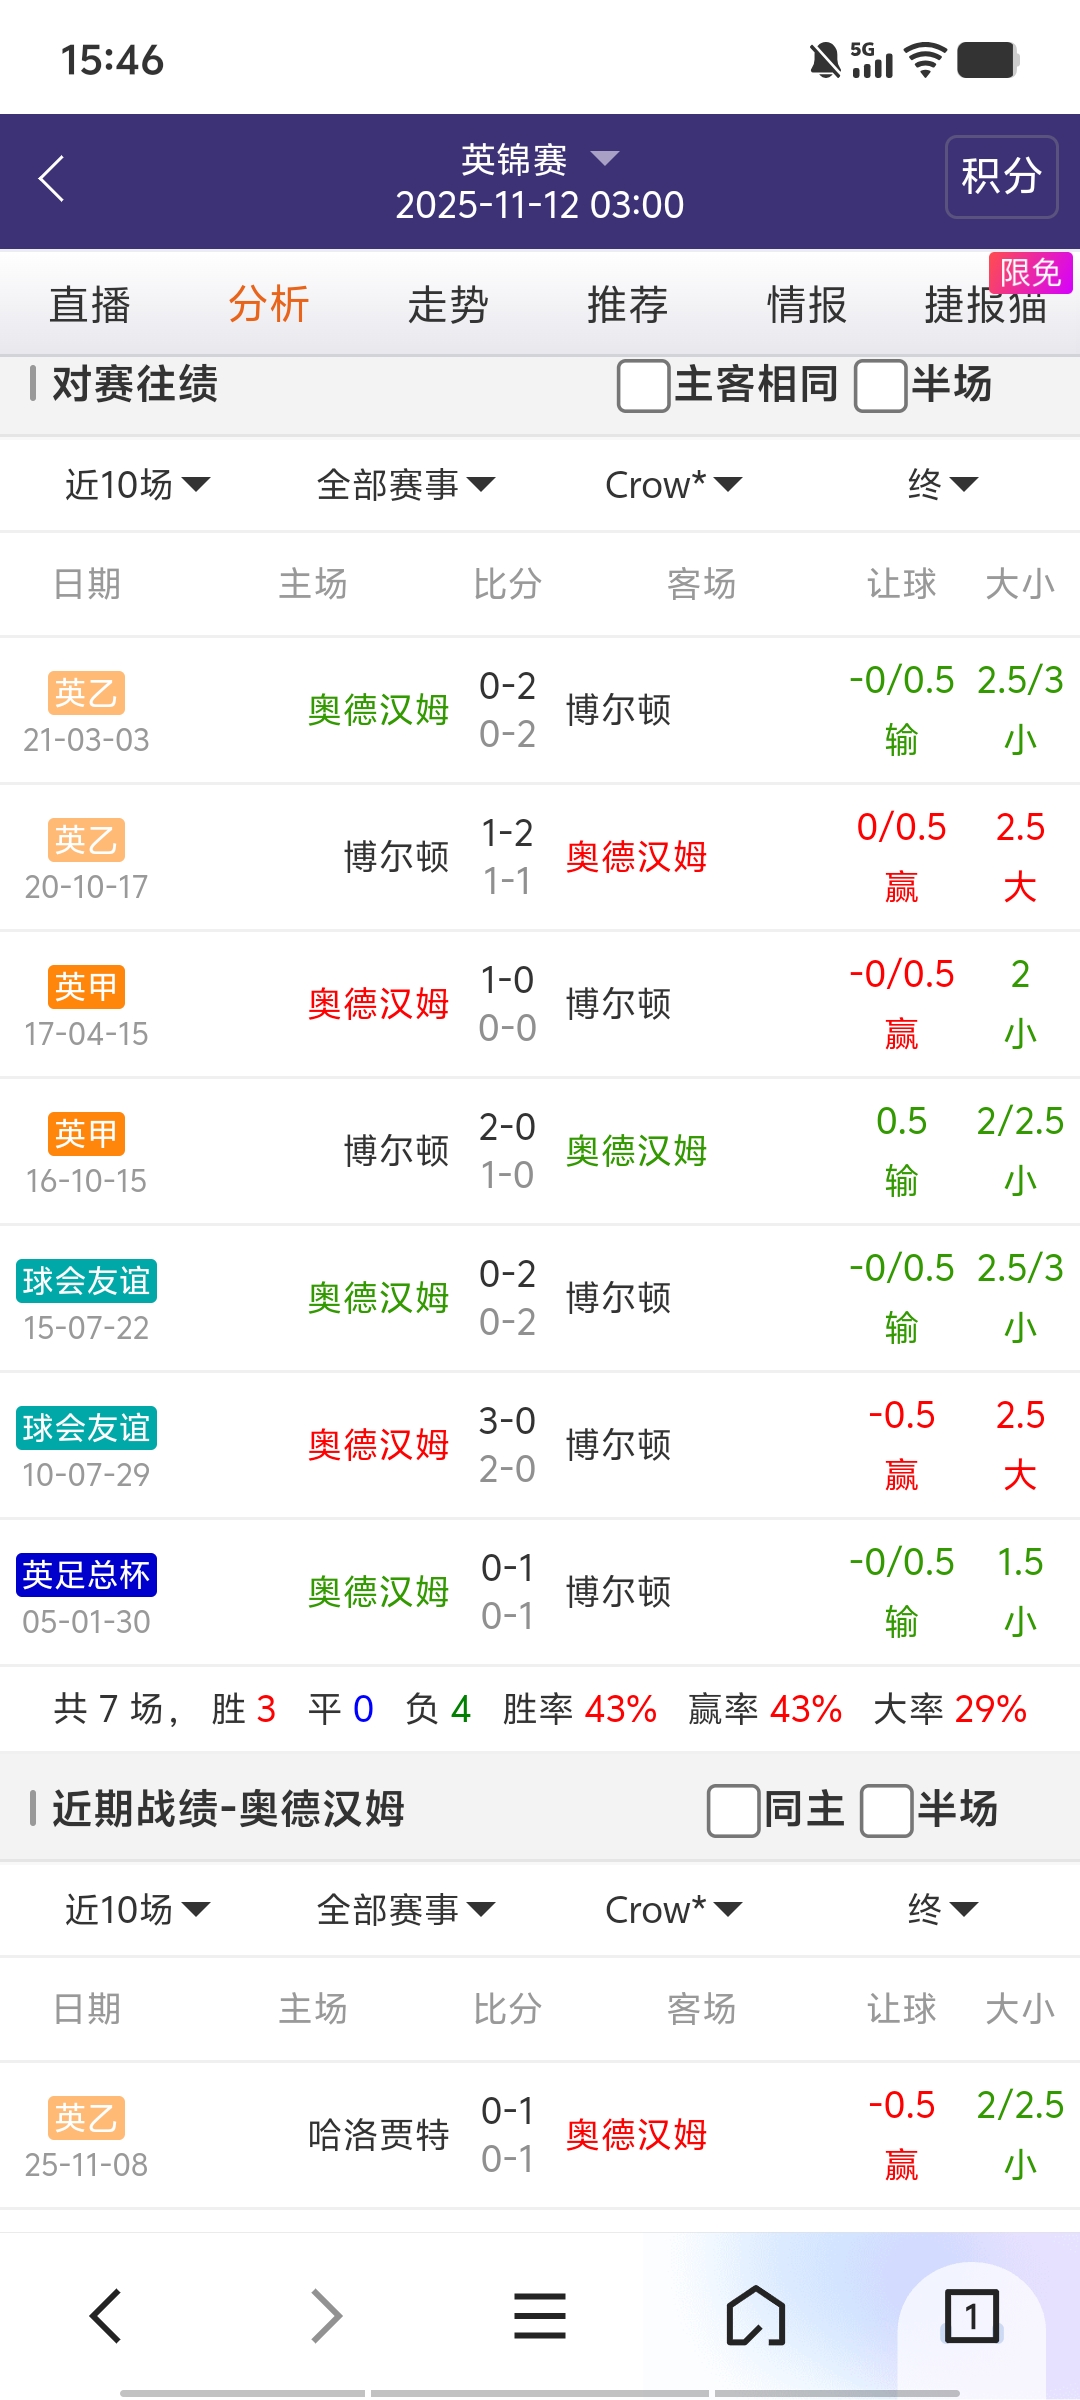
Task: Open the 全部赛事 filter under 近期战绩
Action: point(405,1910)
